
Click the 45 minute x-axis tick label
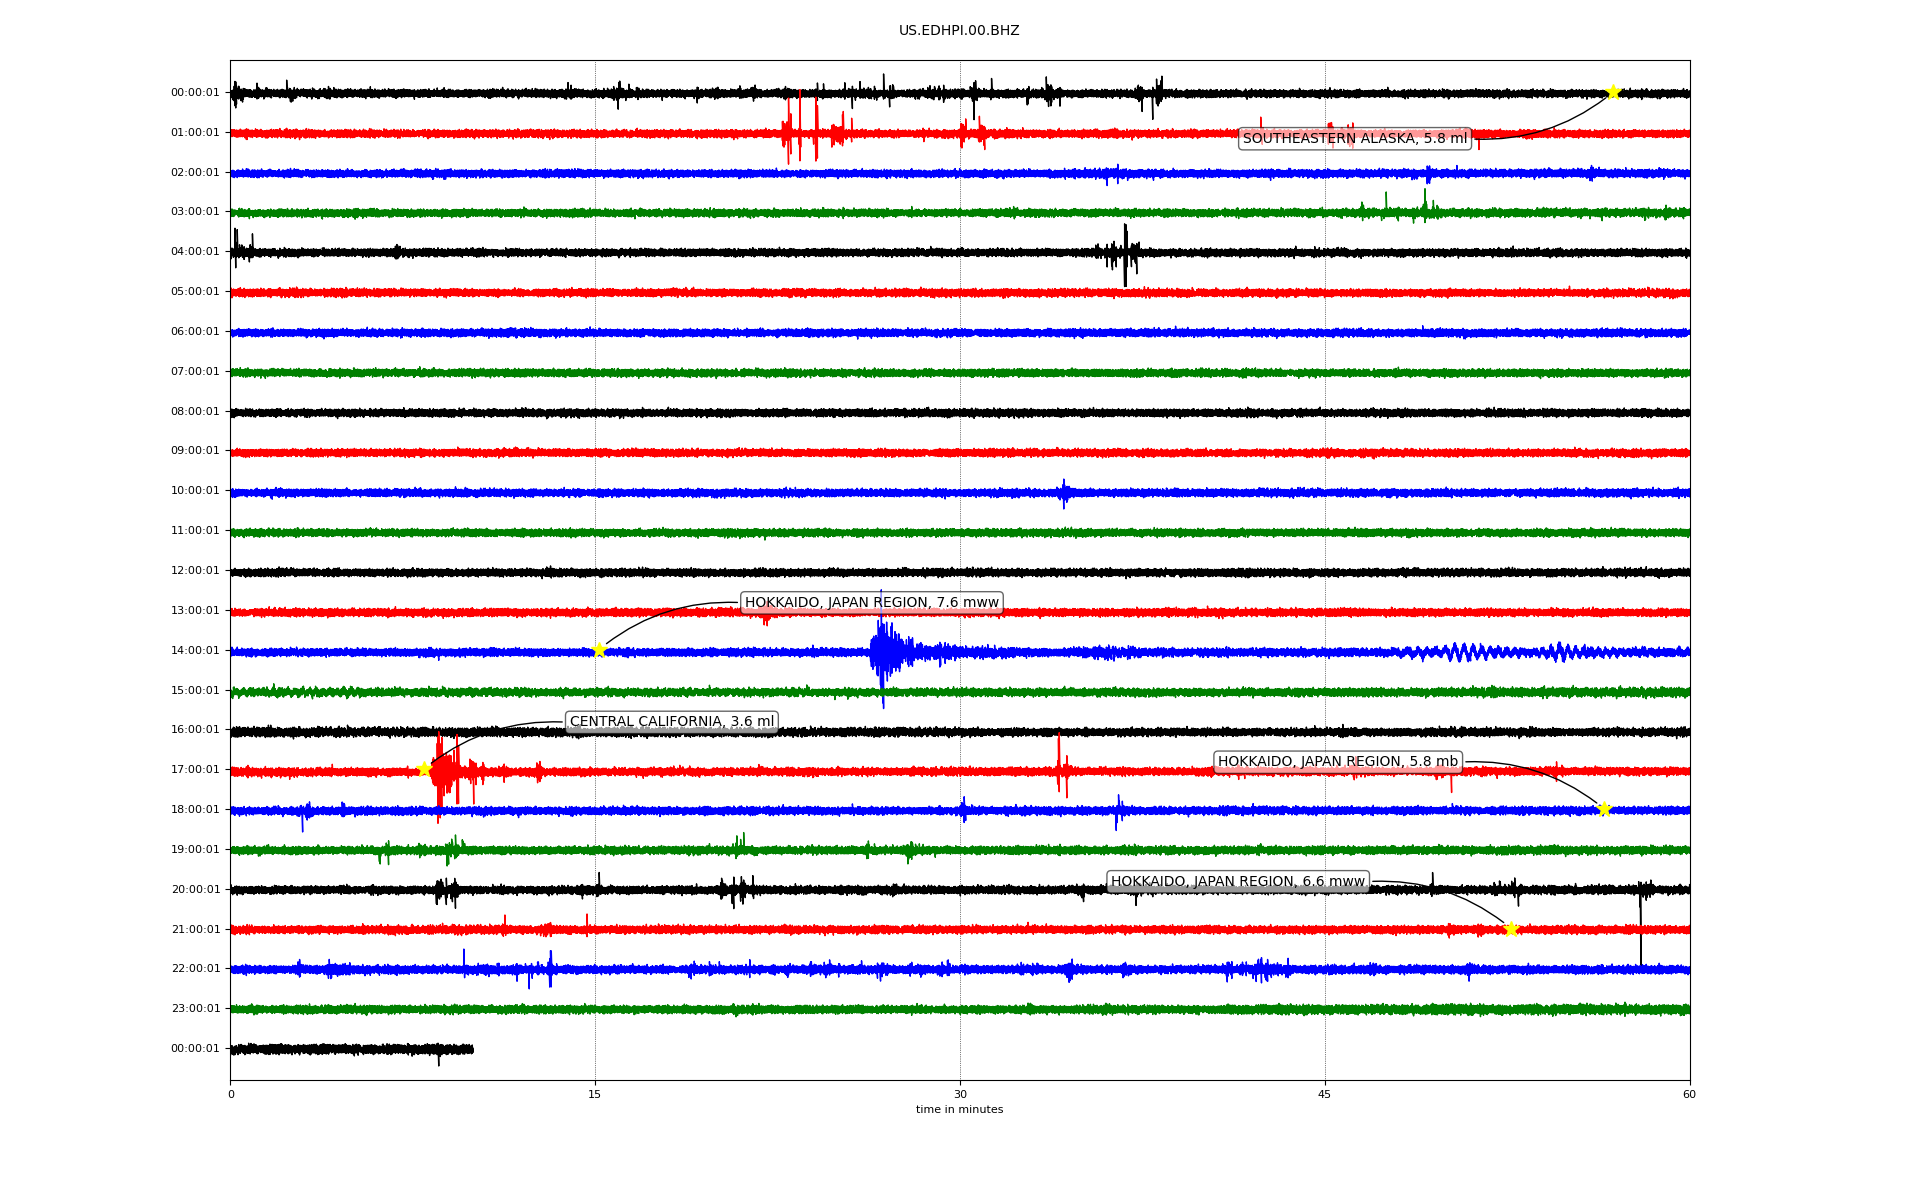coord(1325,1094)
